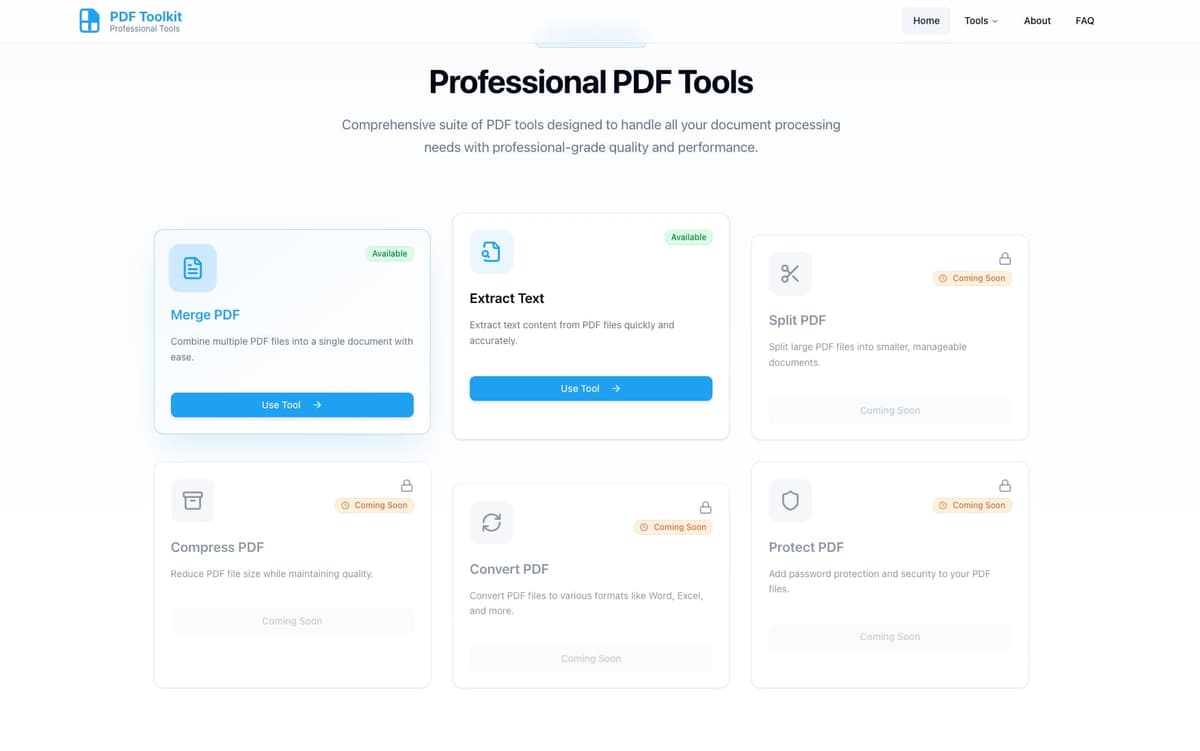Click the Professional PDF Tools heading
The image size is (1200, 751).
click(591, 82)
